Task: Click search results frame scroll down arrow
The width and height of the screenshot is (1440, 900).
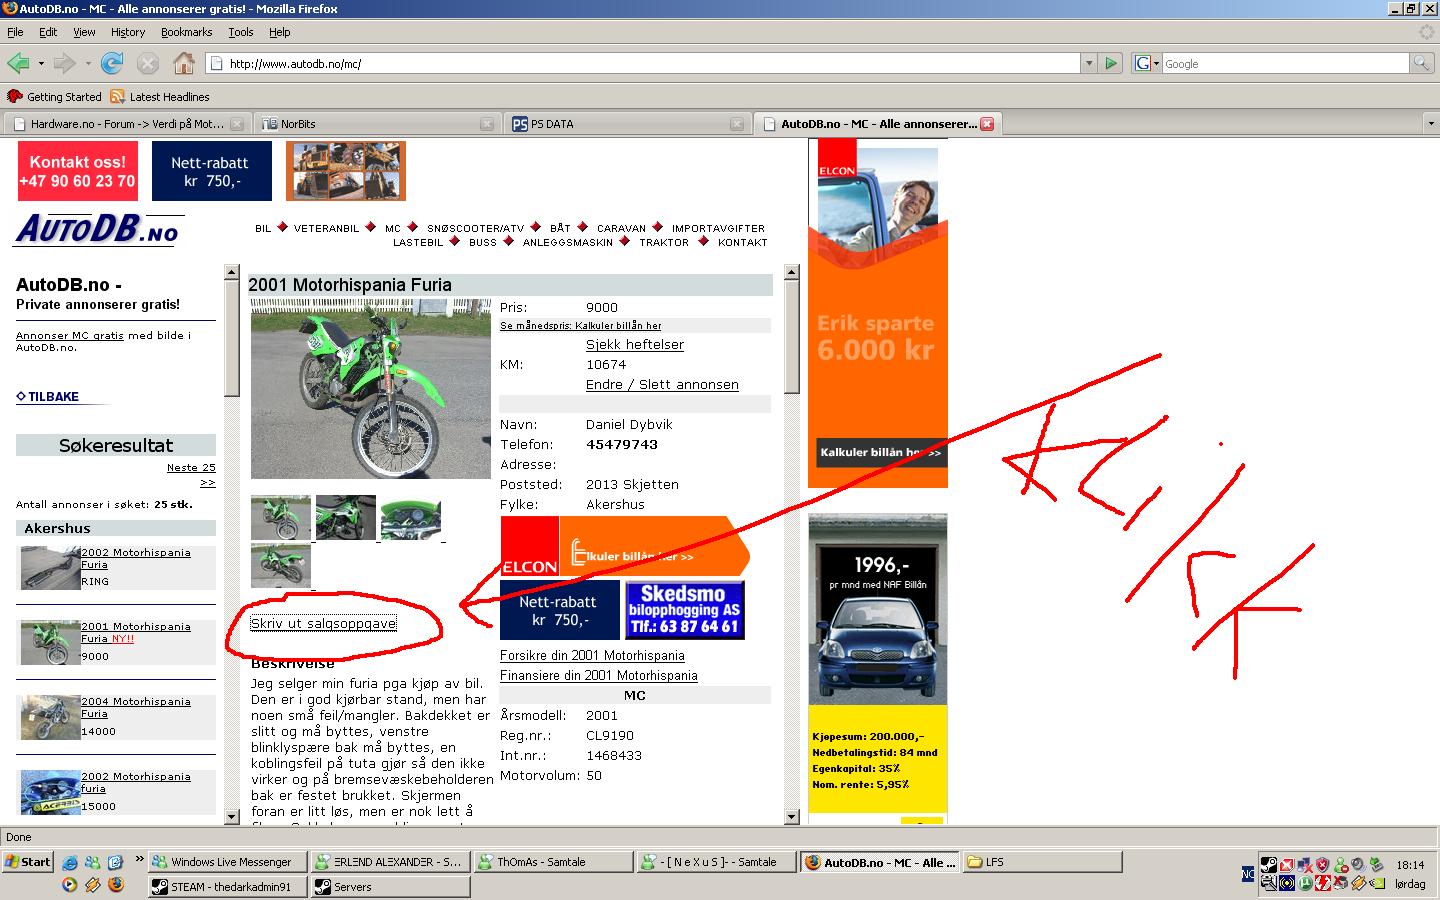Action: (232, 817)
